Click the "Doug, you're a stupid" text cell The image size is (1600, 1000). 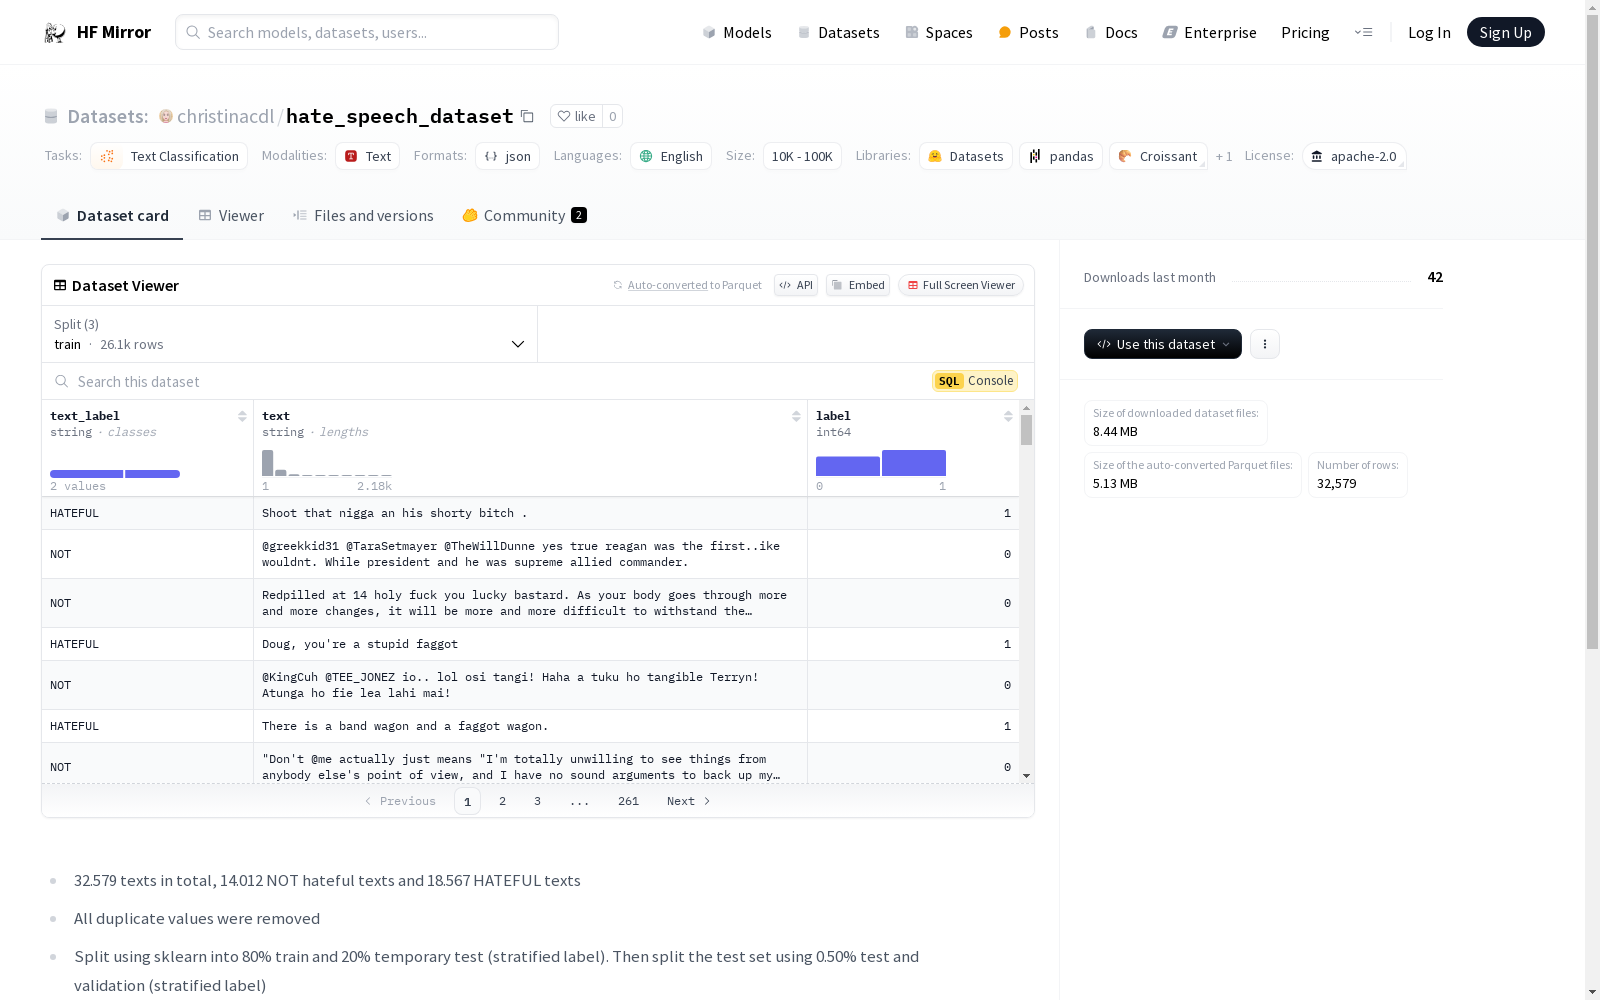[x=530, y=645]
